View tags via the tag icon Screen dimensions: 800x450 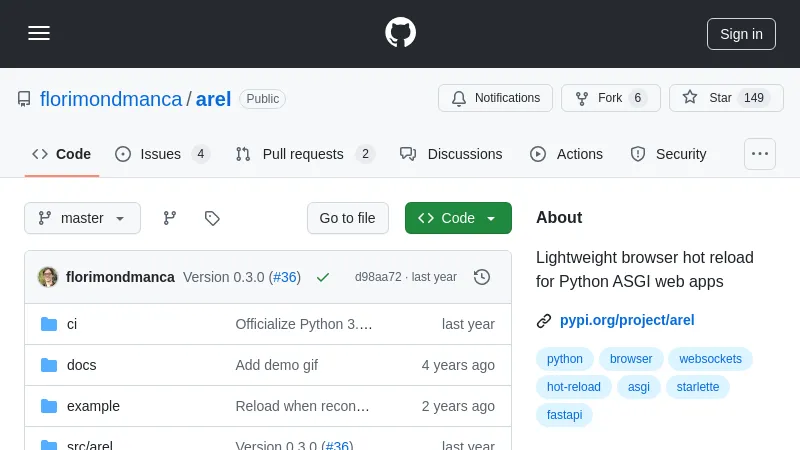pyautogui.click(x=212, y=218)
